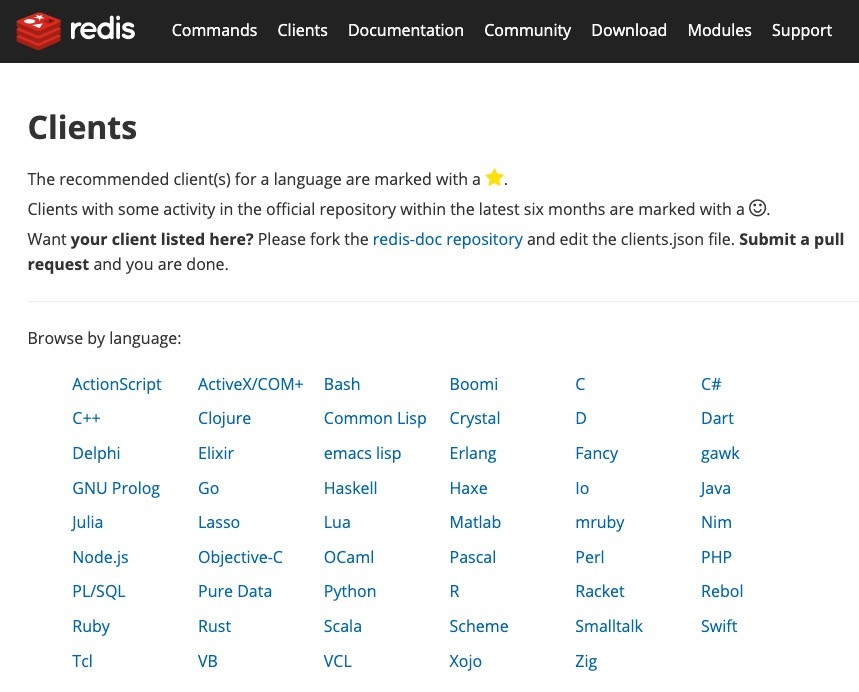Open Modules in the navigation bar
This screenshot has width=859, height=692.
coord(719,30)
